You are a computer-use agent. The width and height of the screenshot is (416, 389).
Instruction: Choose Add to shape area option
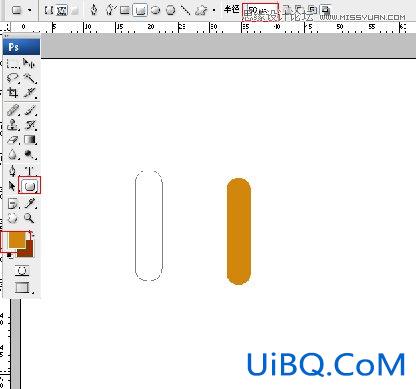(287, 9)
